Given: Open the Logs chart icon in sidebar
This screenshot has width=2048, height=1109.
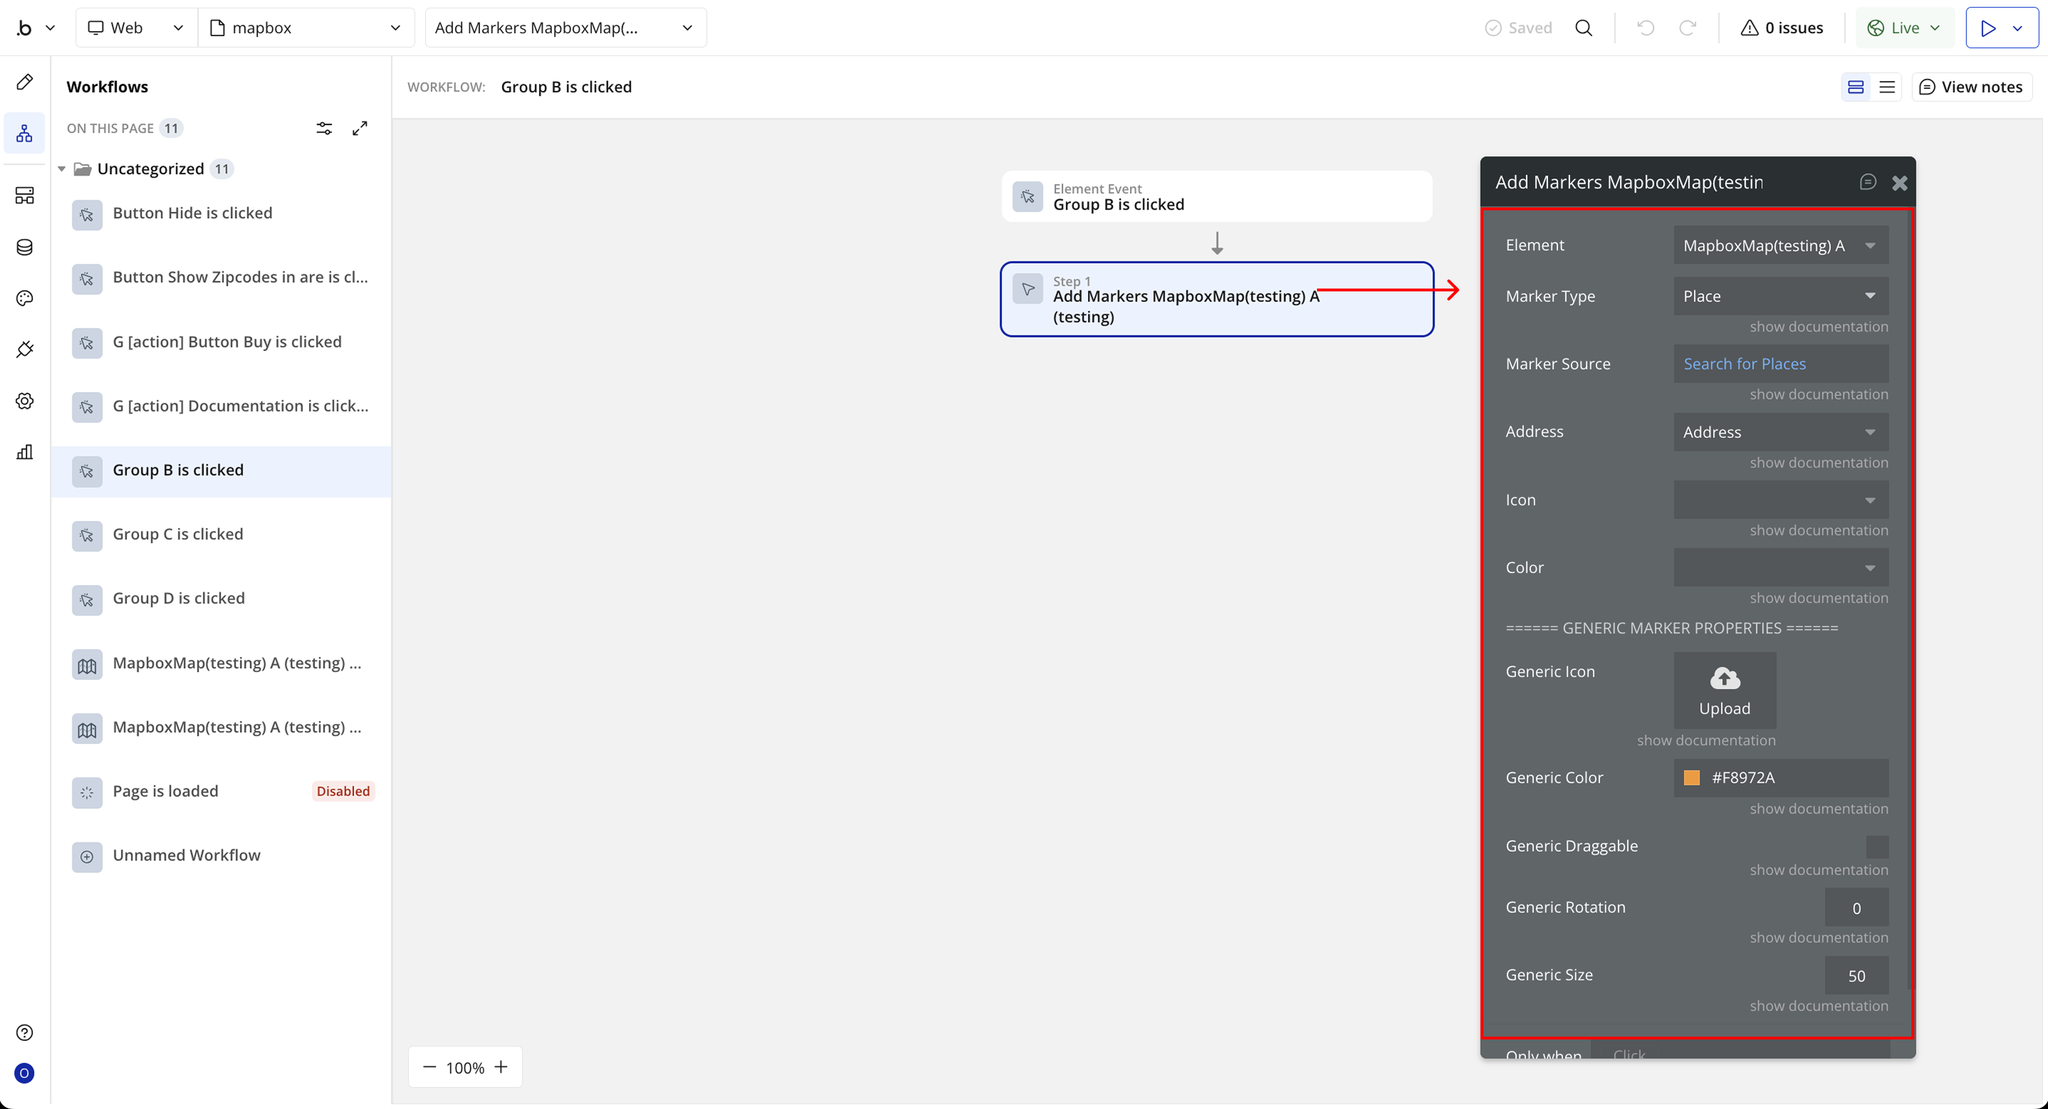Looking at the screenshot, I should [x=25, y=452].
